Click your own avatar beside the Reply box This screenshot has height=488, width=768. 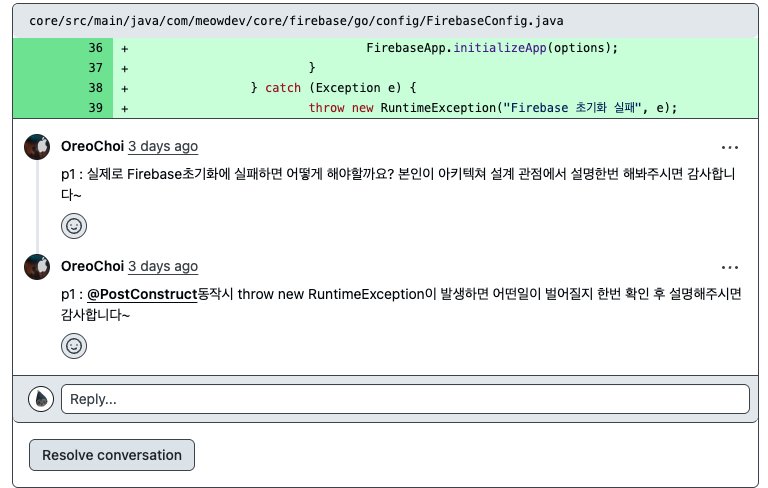pos(41,399)
